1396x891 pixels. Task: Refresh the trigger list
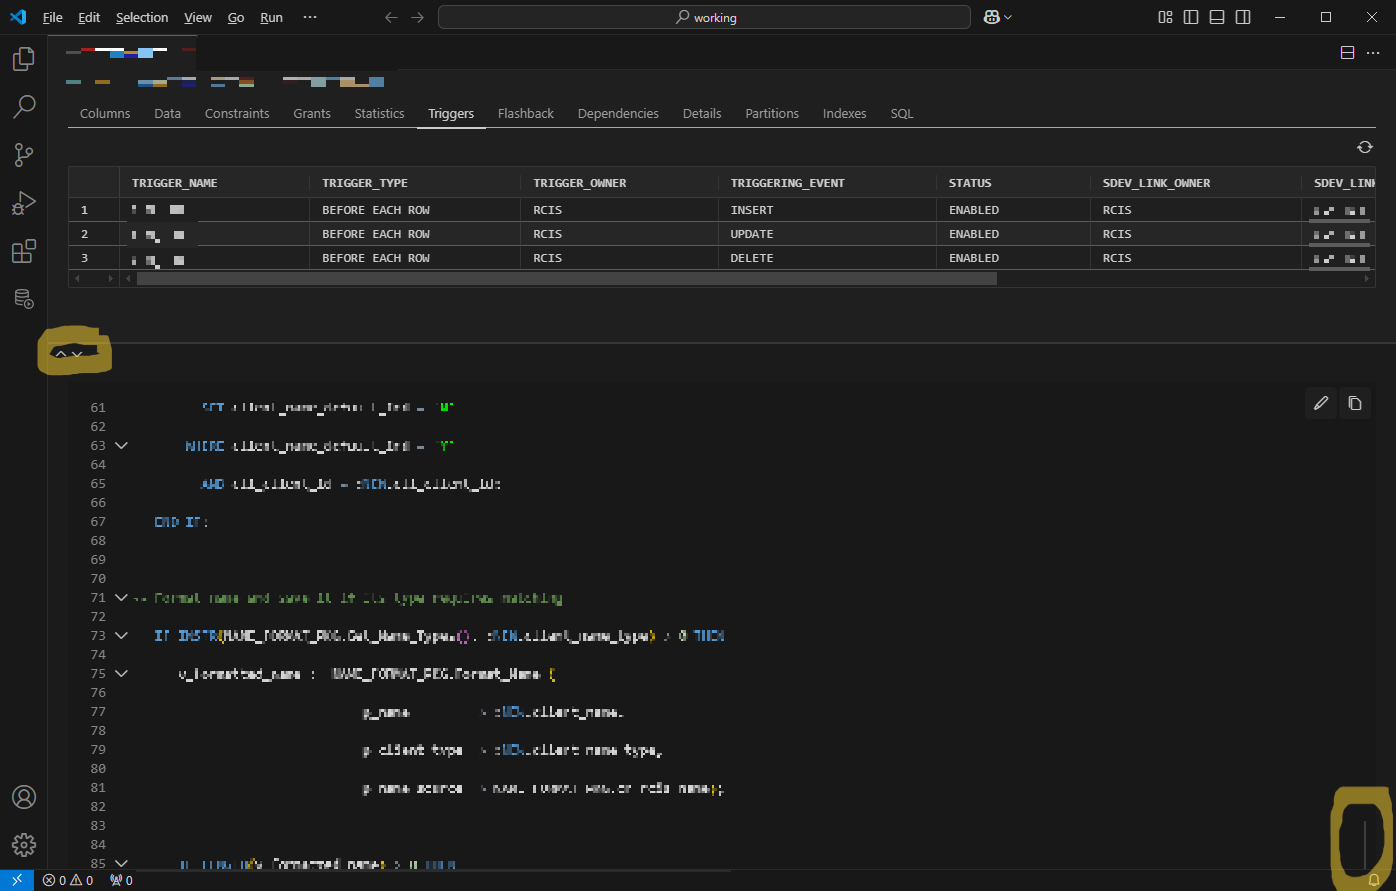point(1364,146)
